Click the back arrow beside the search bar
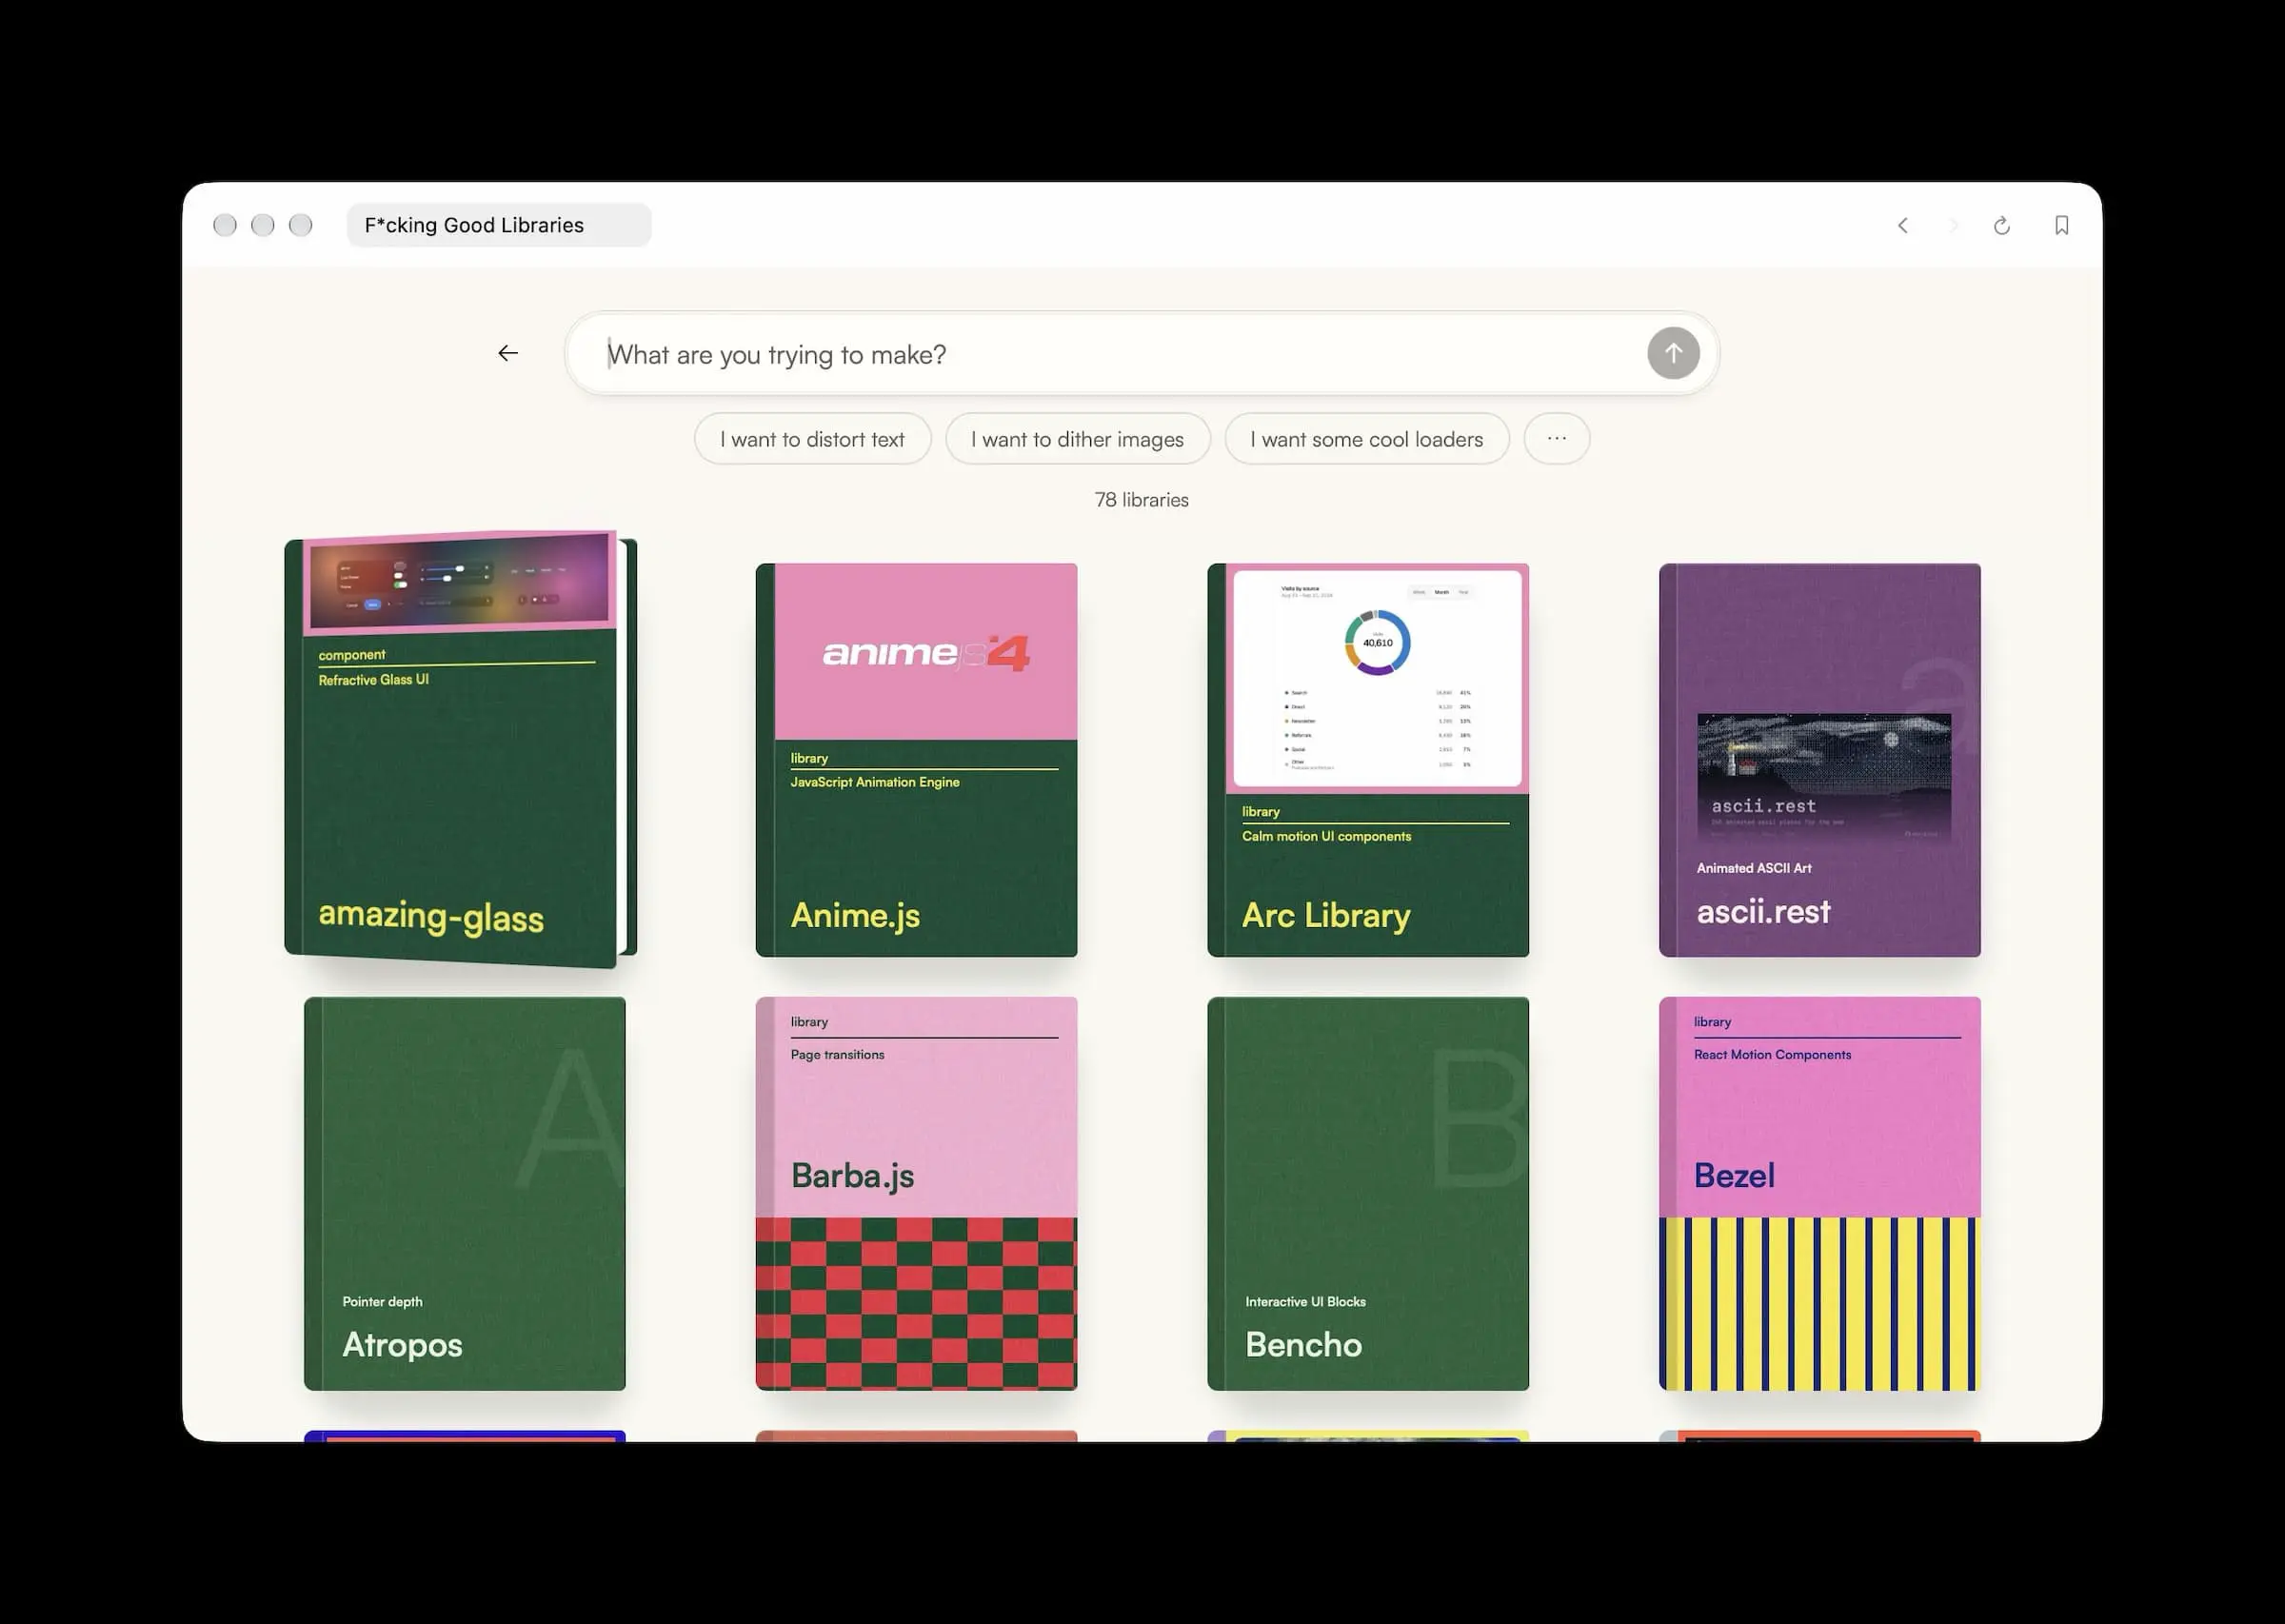This screenshot has width=2285, height=1624. click(508, 353)
